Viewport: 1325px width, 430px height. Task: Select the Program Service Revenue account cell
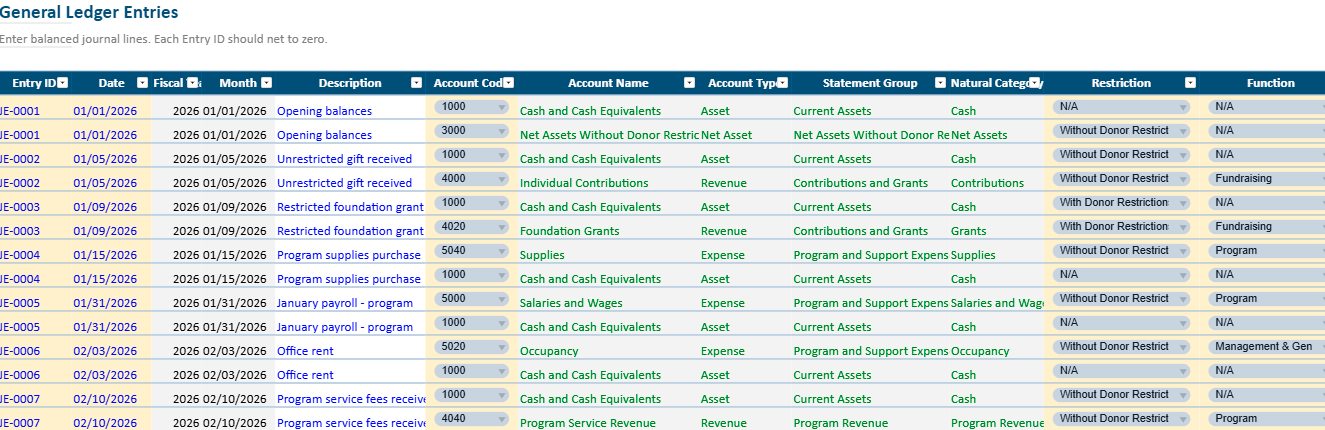coord(588,423)
